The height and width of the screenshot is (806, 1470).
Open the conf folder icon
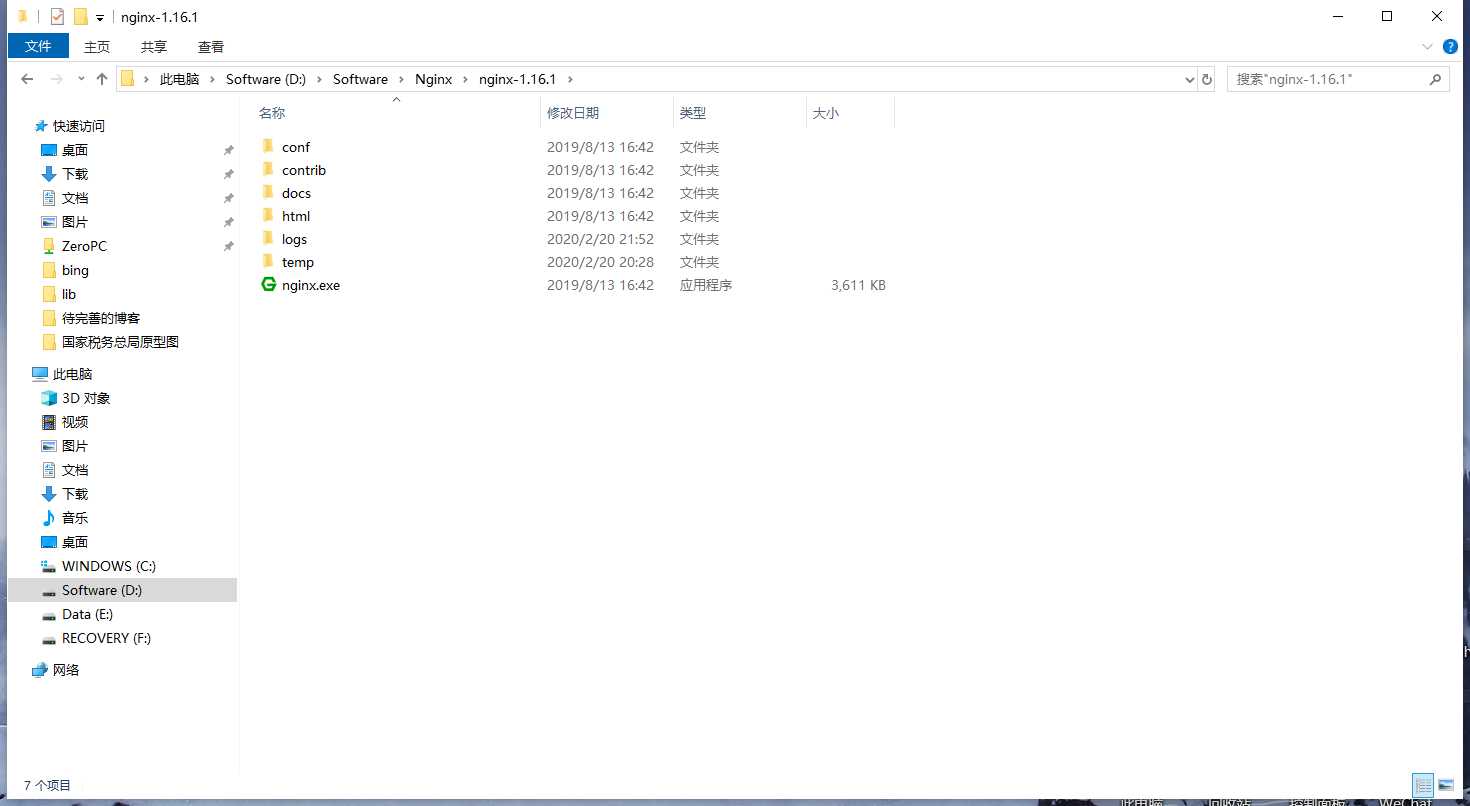268,146
